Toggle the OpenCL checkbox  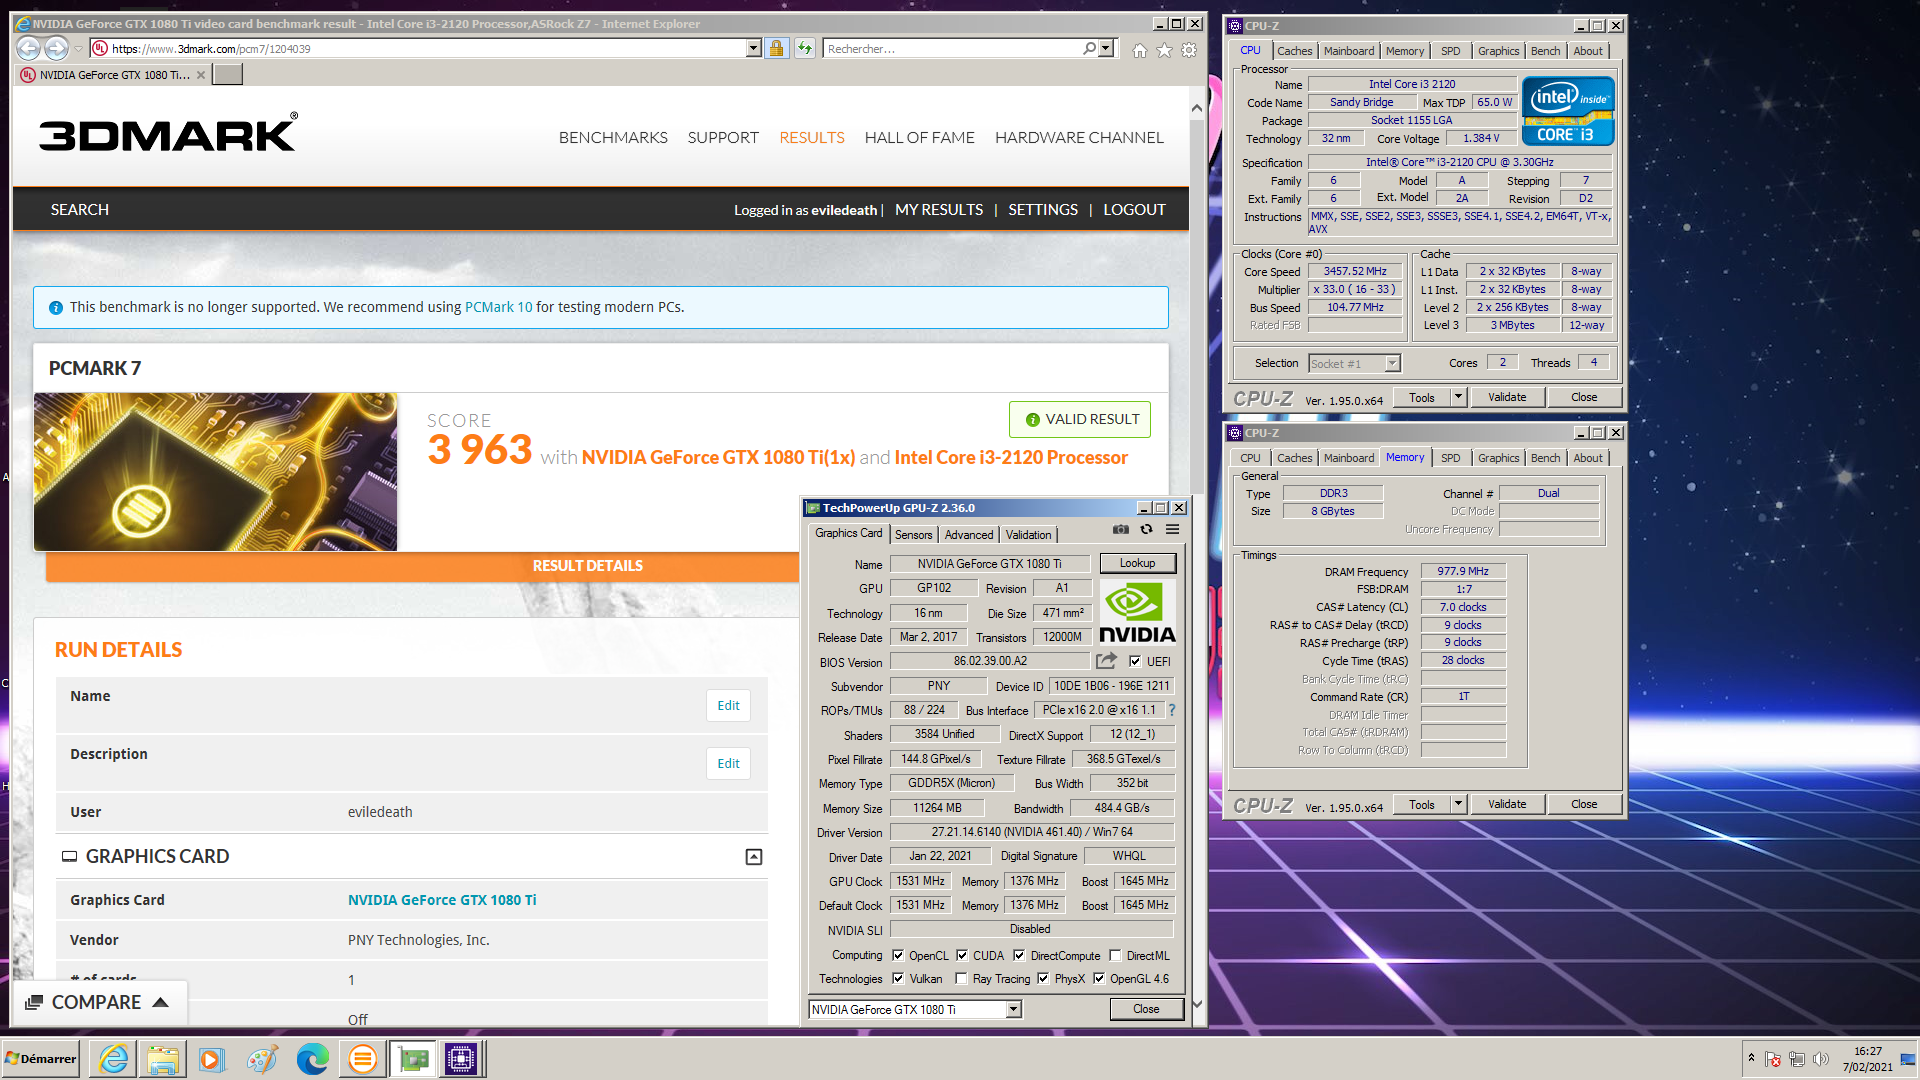tap(898, 955)
